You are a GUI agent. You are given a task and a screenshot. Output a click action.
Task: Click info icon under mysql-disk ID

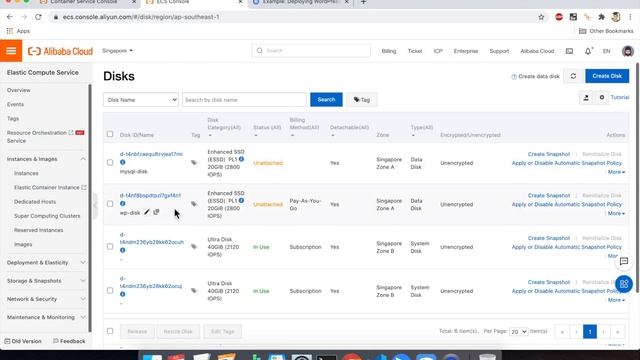(x=122, y=162)
